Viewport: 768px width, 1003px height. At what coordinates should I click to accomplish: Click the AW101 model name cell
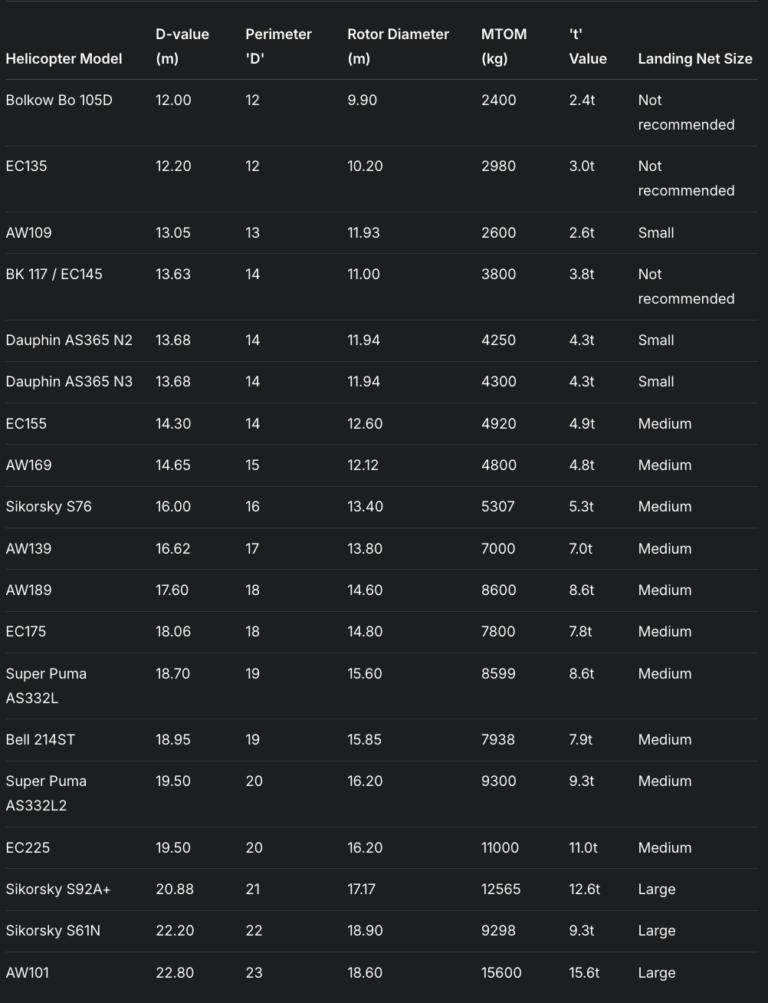pyautogui.click(x=28, y=972)
